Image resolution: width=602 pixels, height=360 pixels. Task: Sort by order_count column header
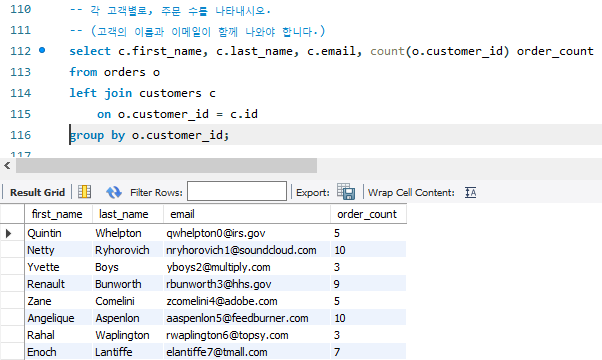point(368,214)
